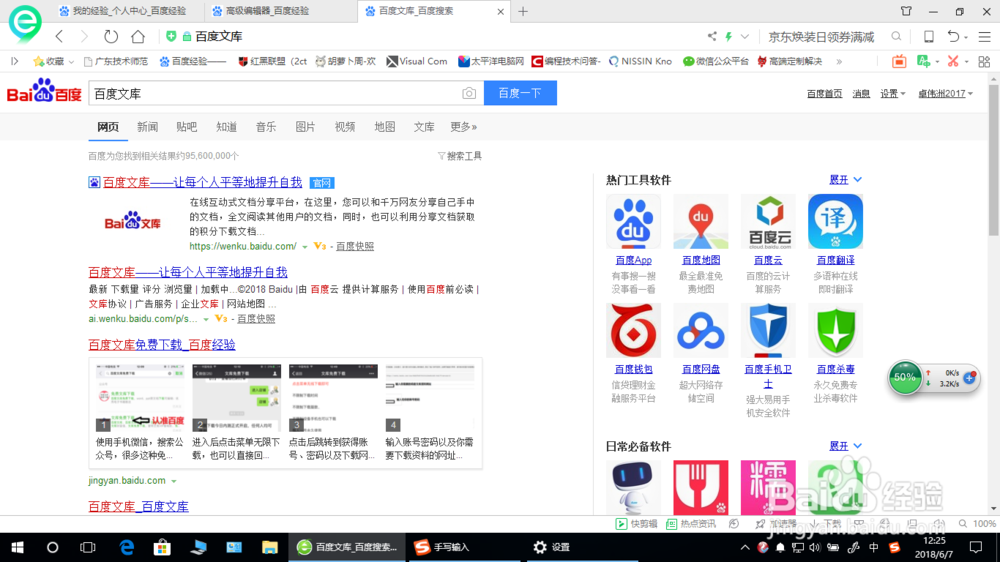Screen dimensions: 1000x562
Task: Switch to the 新闻 tab
Action: [x=147, y=127]
